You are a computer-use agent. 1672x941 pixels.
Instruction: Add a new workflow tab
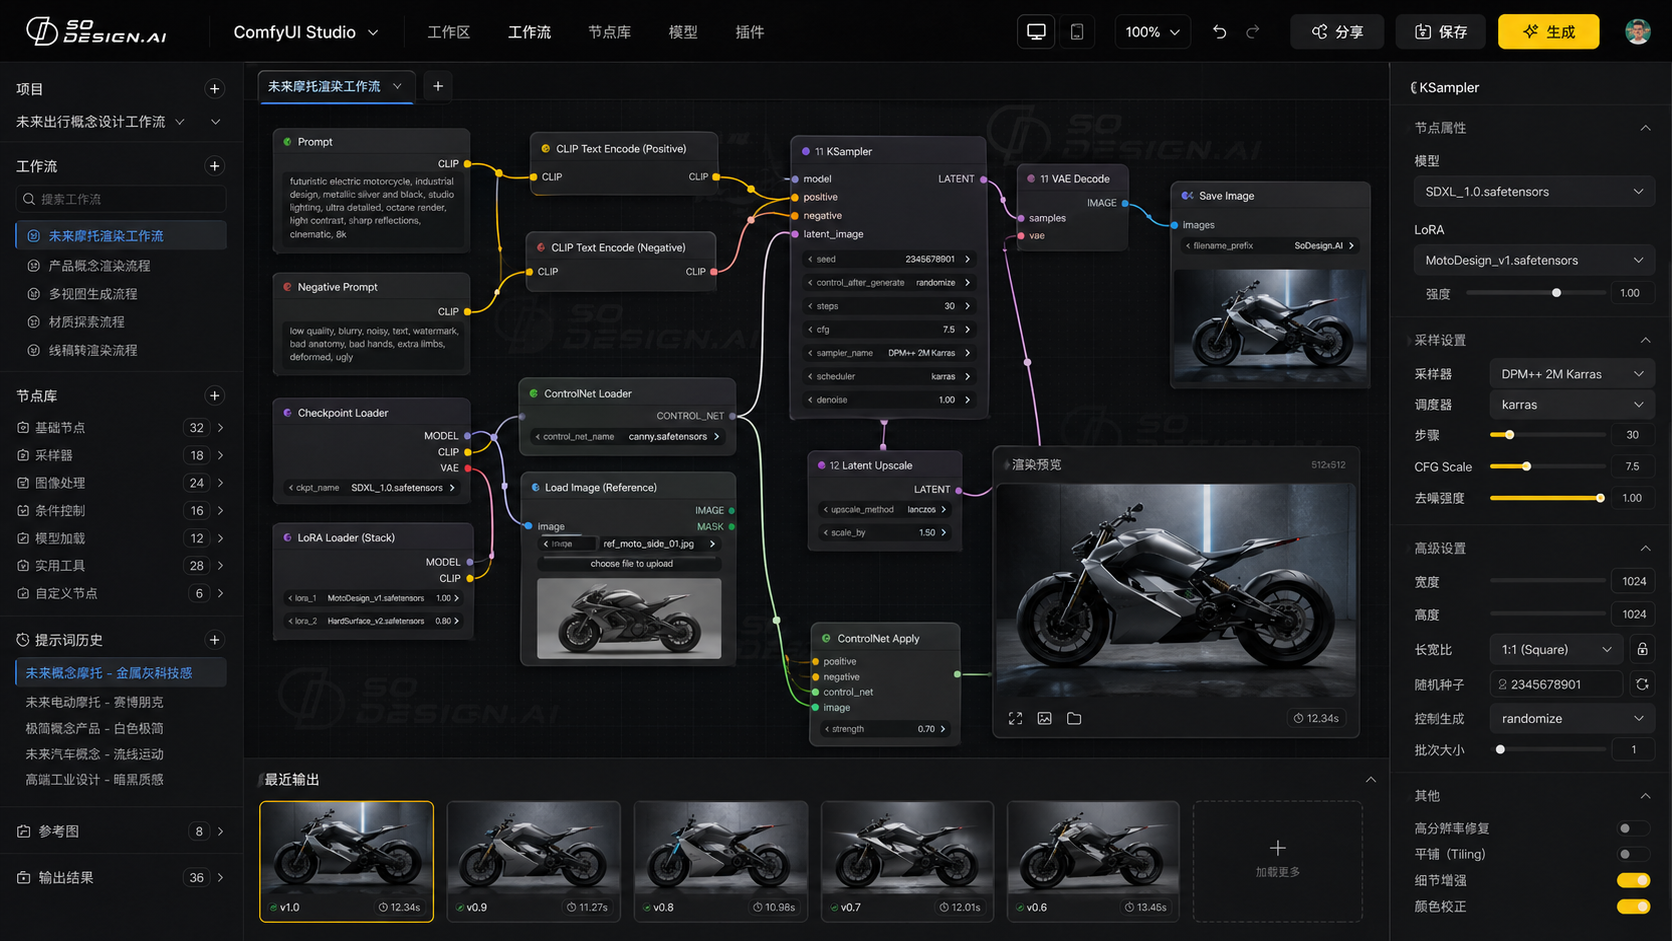coord(438,86)
